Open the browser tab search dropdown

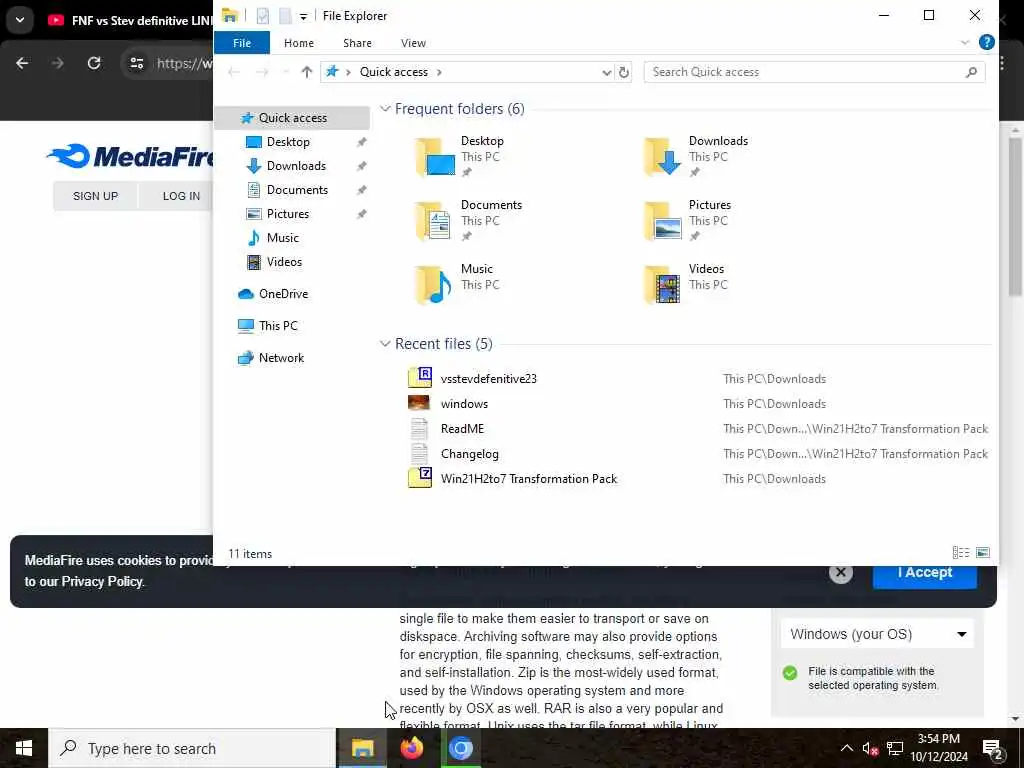pyautogui.click(x=20, y=20)
